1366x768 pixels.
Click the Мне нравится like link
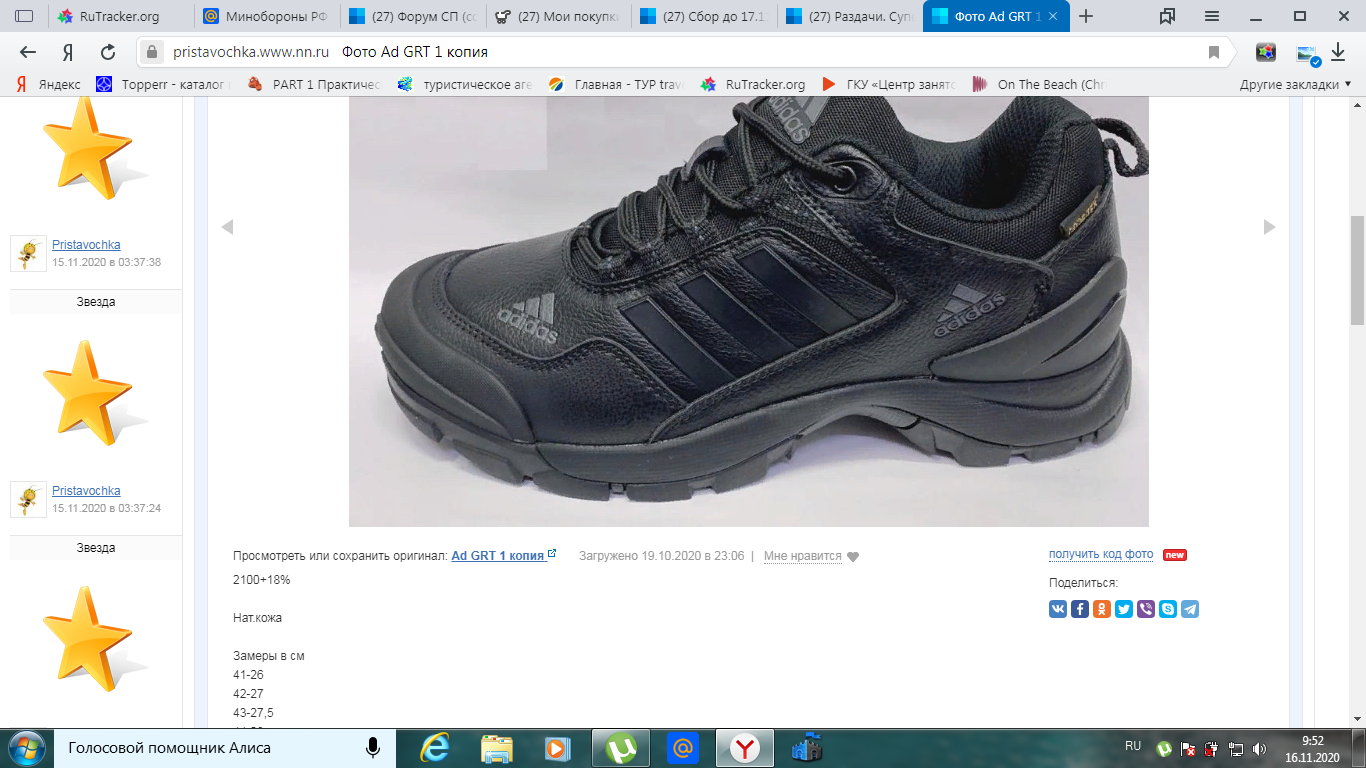(x=802, y=557)
